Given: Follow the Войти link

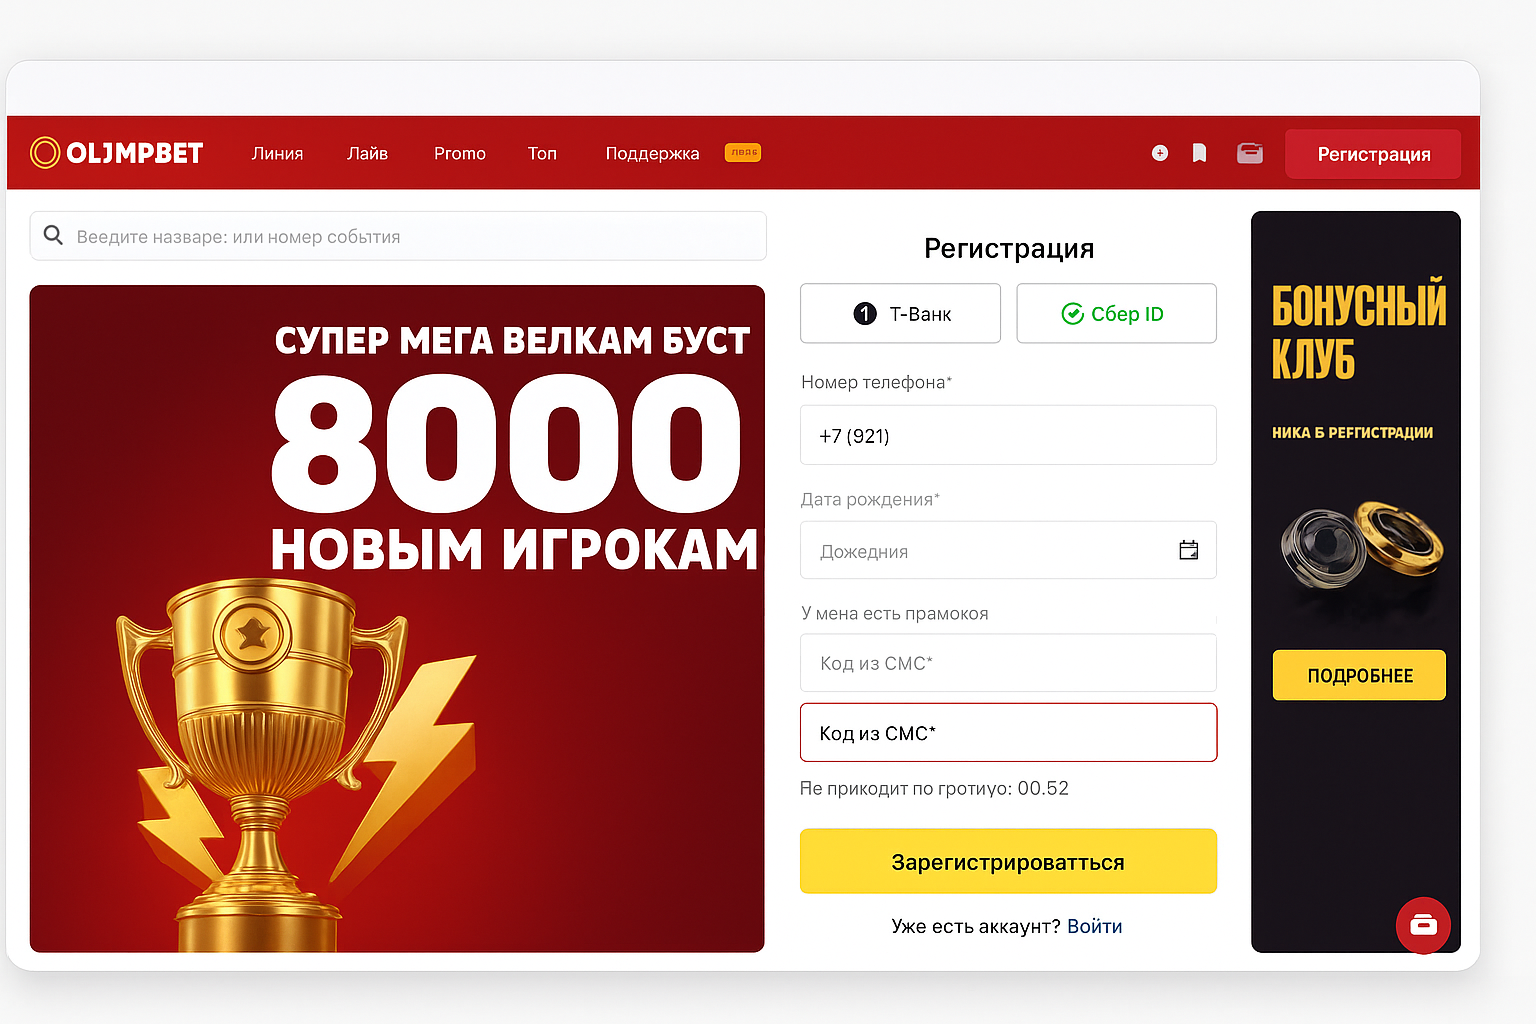Looking at the screenshot, I should coord(1094,926).
